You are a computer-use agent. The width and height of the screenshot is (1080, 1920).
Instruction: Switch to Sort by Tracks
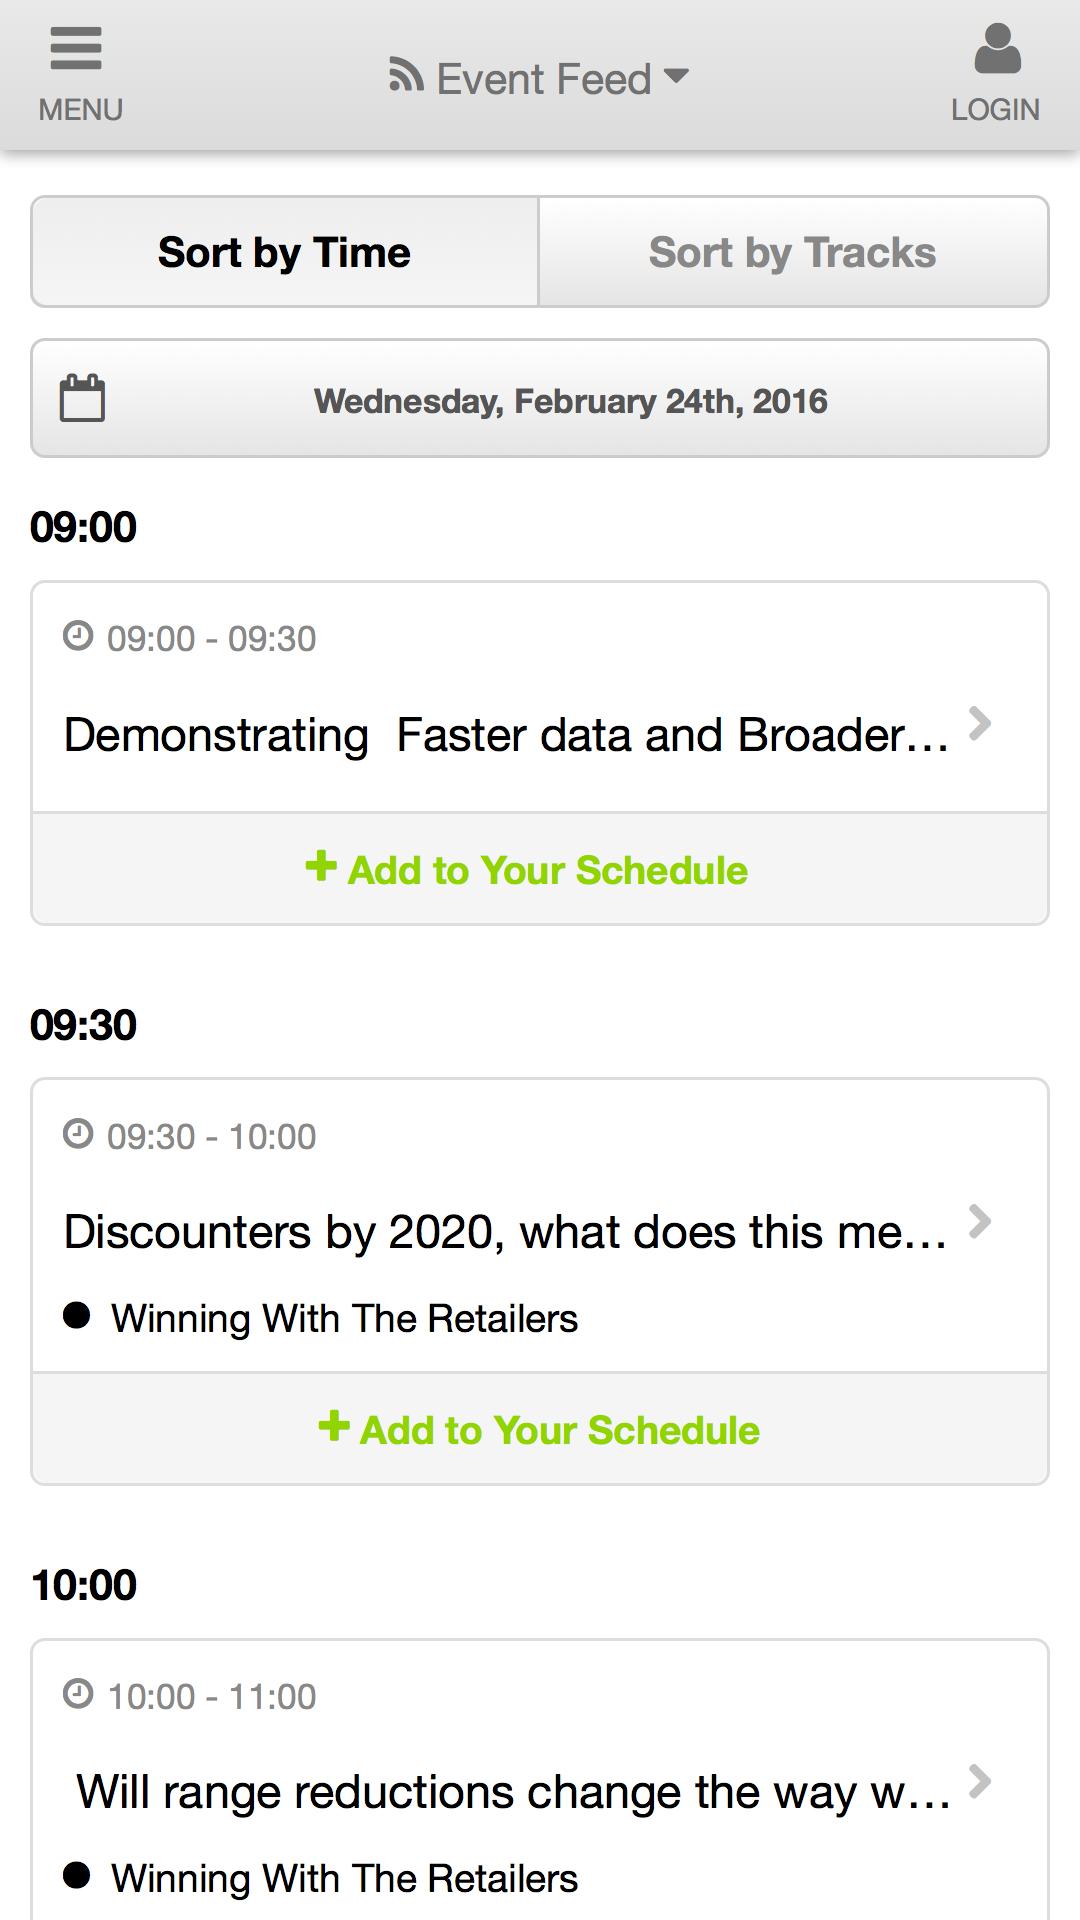[793, 252]
